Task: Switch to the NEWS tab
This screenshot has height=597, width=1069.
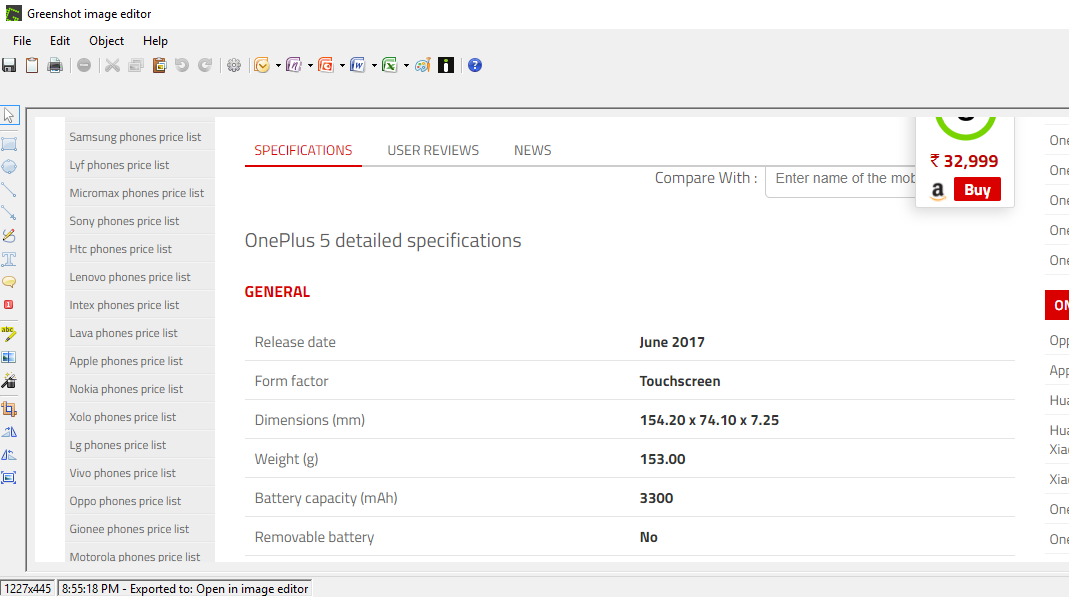Action: coord(532,150)
